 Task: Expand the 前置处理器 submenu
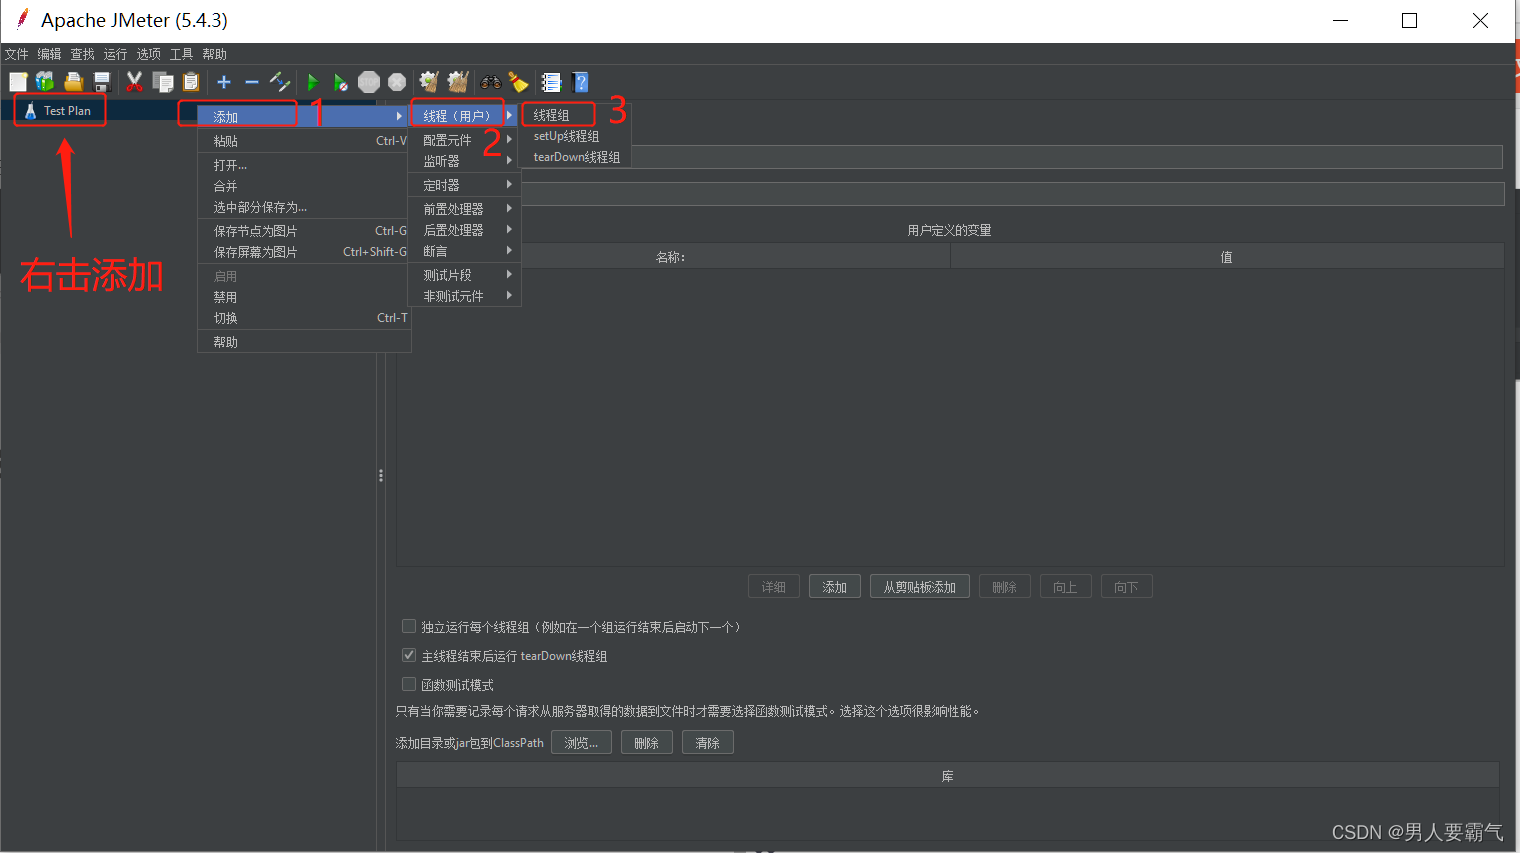[x=464, y=209]
